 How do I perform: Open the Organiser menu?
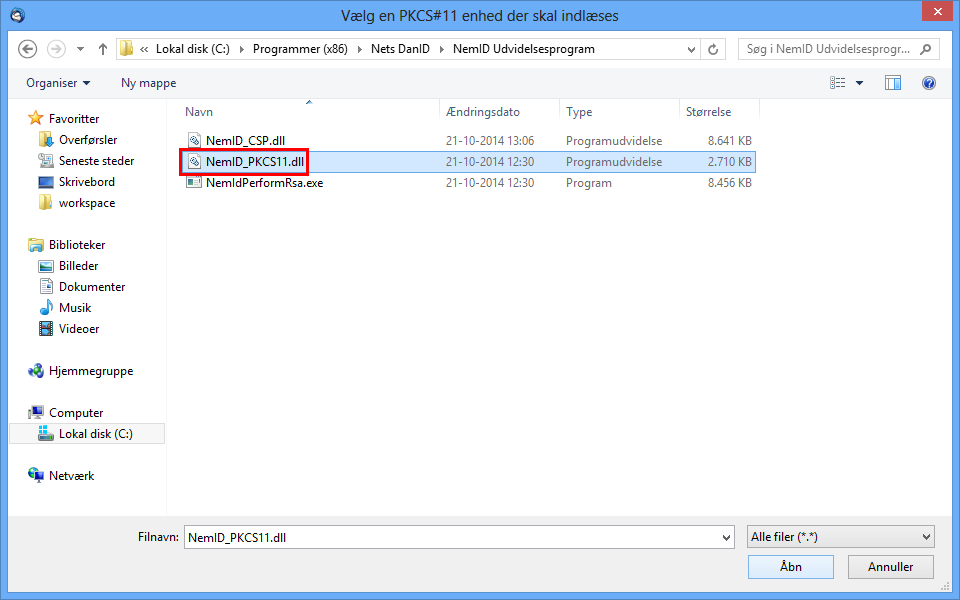[x=58, y=83]
